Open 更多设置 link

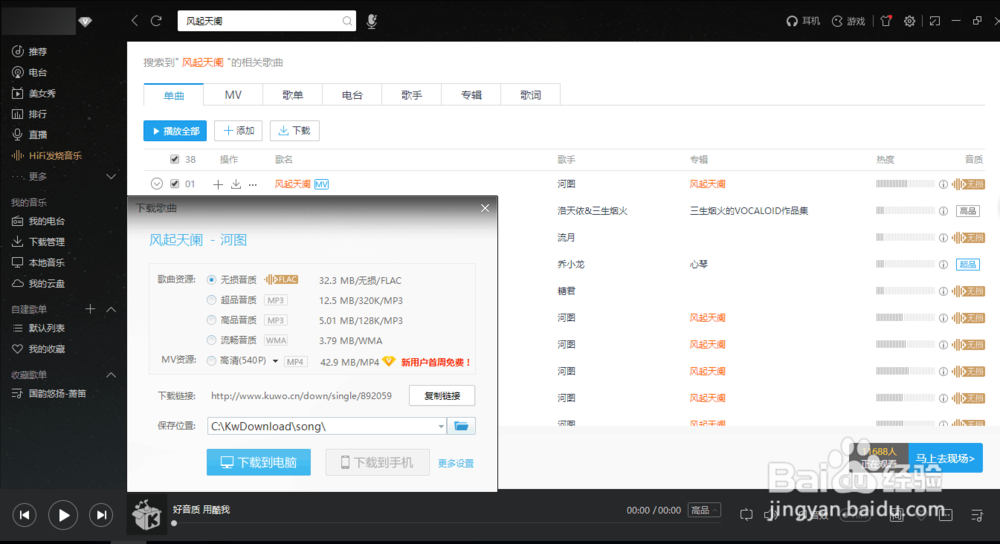455,464
